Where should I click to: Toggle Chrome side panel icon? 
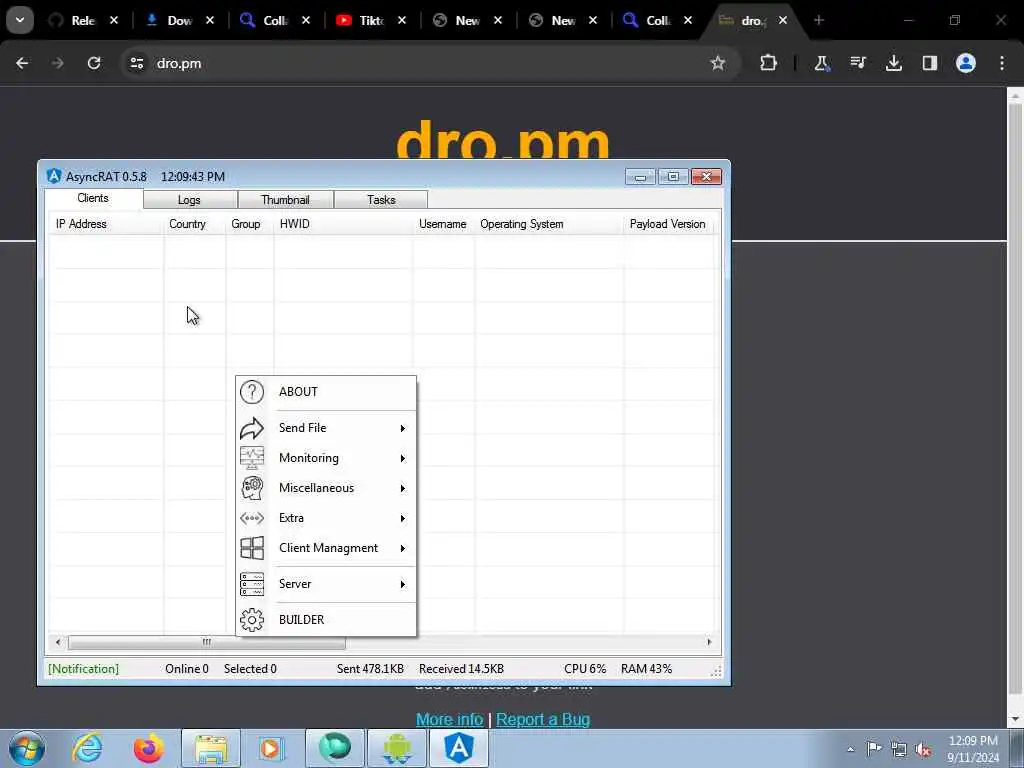click(x=929, y=63)
